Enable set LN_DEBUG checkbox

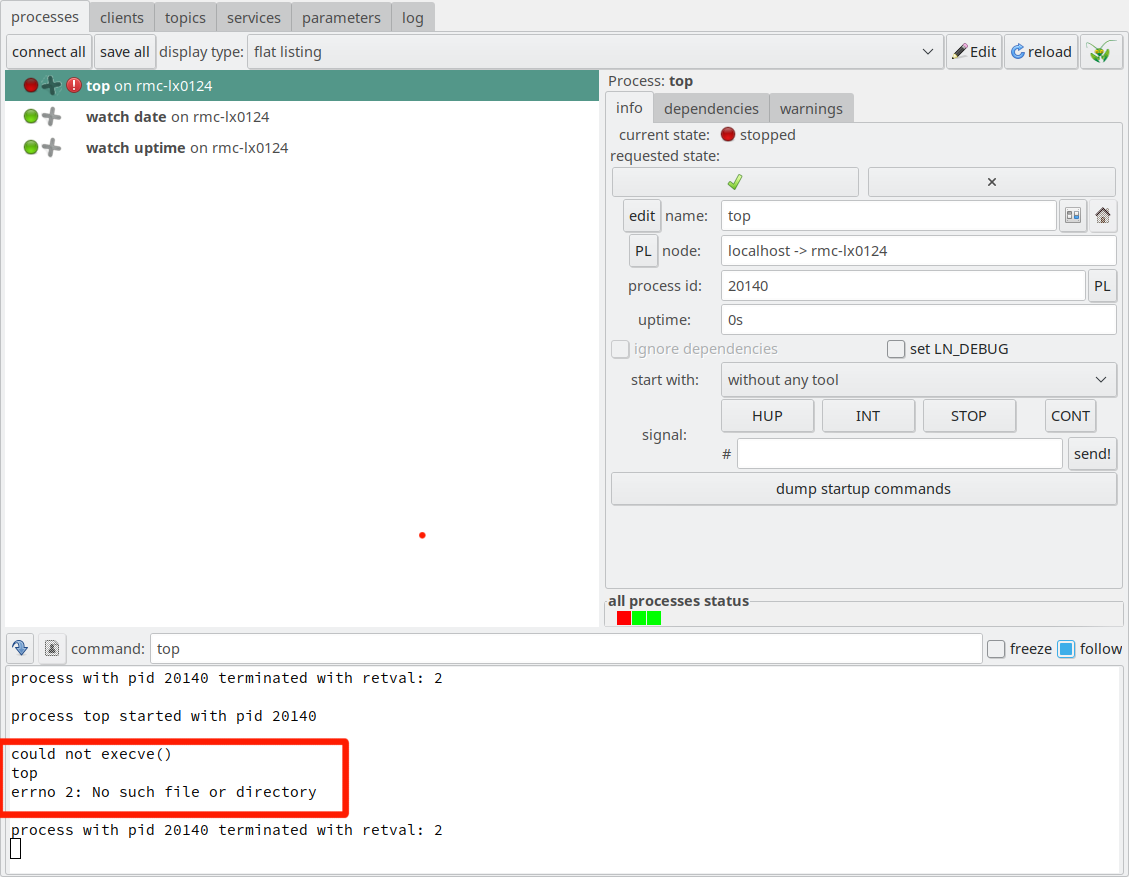pyautogui.click(x=896, y=349)
